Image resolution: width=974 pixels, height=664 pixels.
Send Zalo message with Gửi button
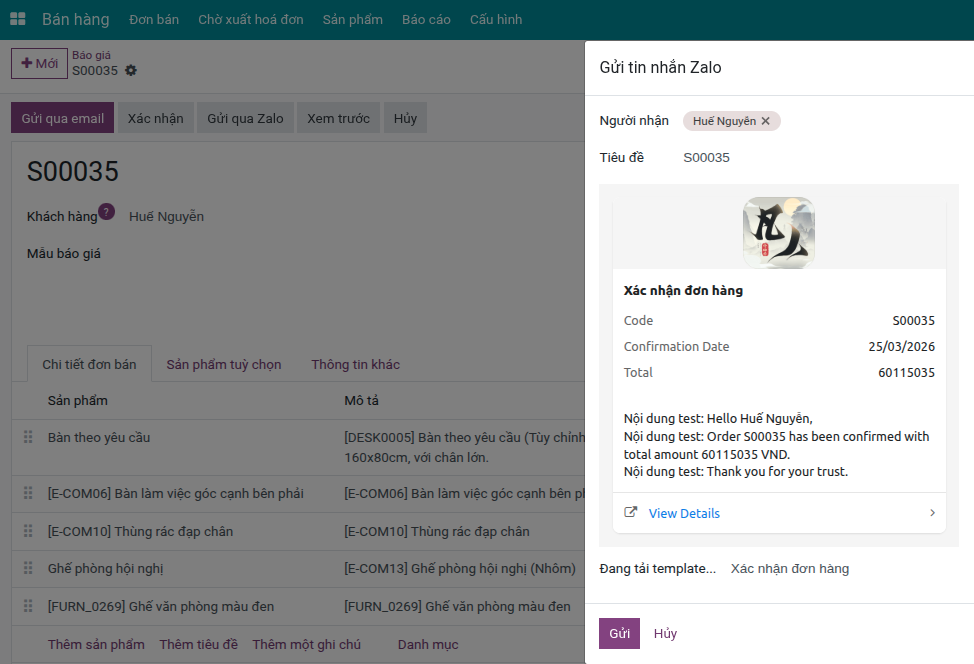tap(619, 633)
